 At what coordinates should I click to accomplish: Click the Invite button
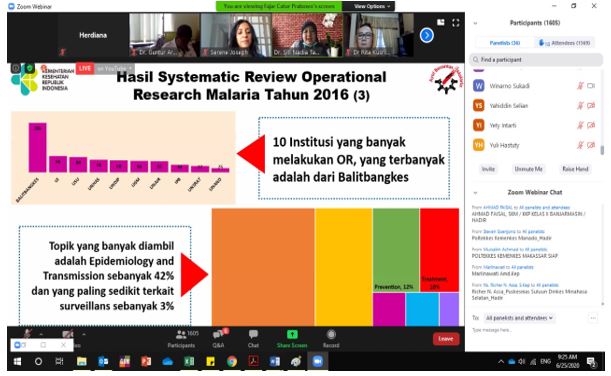pyautogui.click(x=488, y=169)
